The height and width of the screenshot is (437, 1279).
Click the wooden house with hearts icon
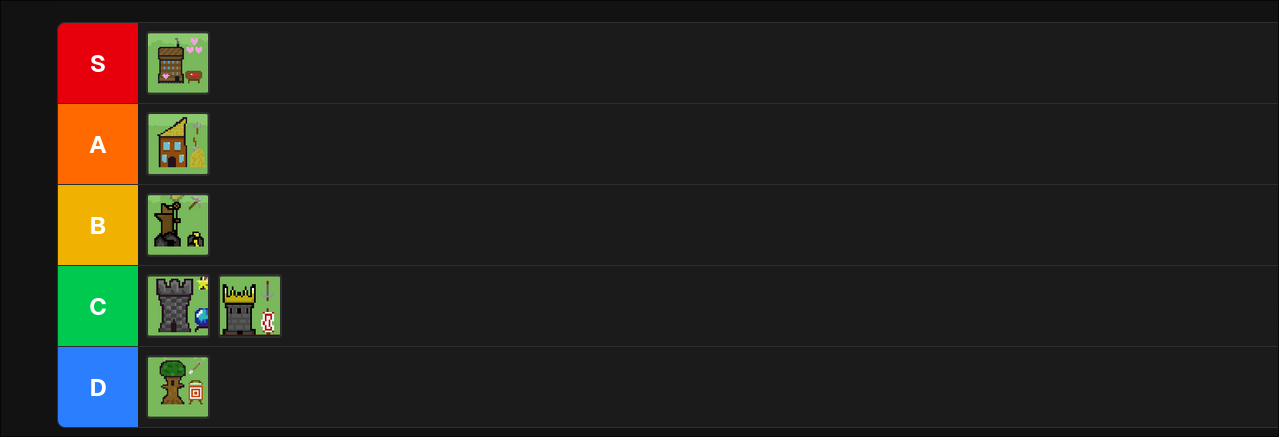pos(178,63)
